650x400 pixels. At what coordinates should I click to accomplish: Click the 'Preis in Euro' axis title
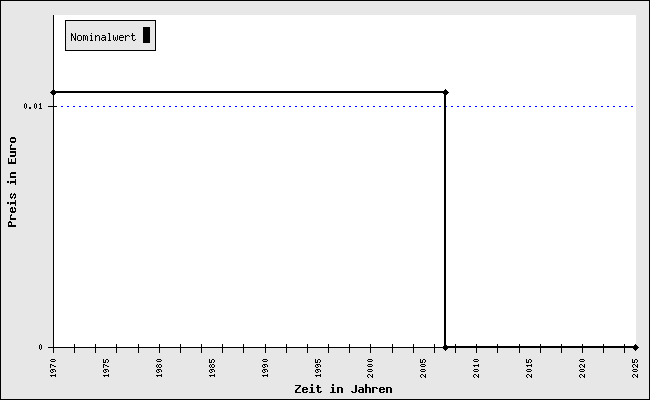(x=12, y=182)
